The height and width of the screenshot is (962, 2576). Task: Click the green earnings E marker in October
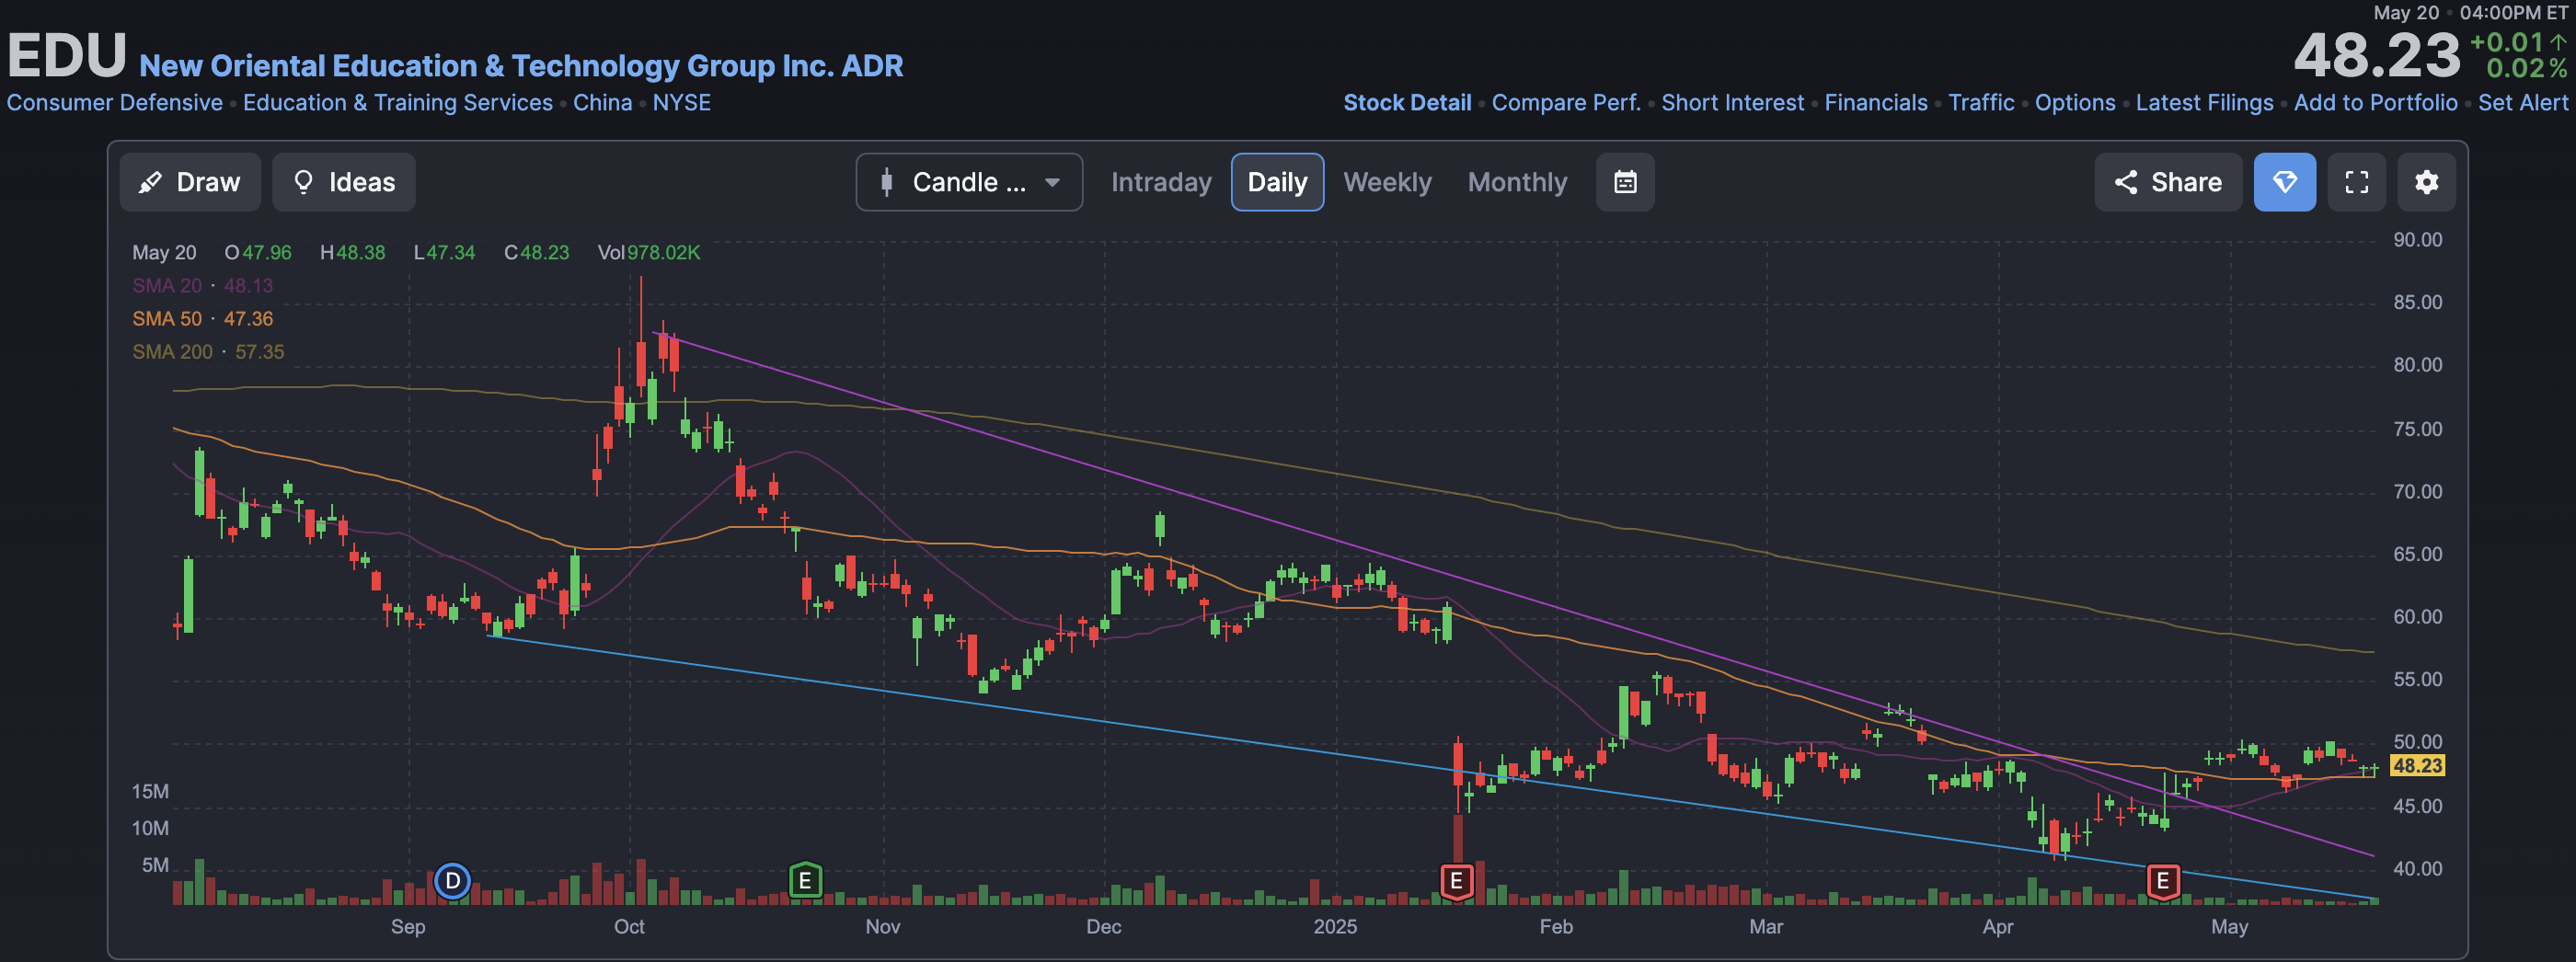click(x=805, y=881)
